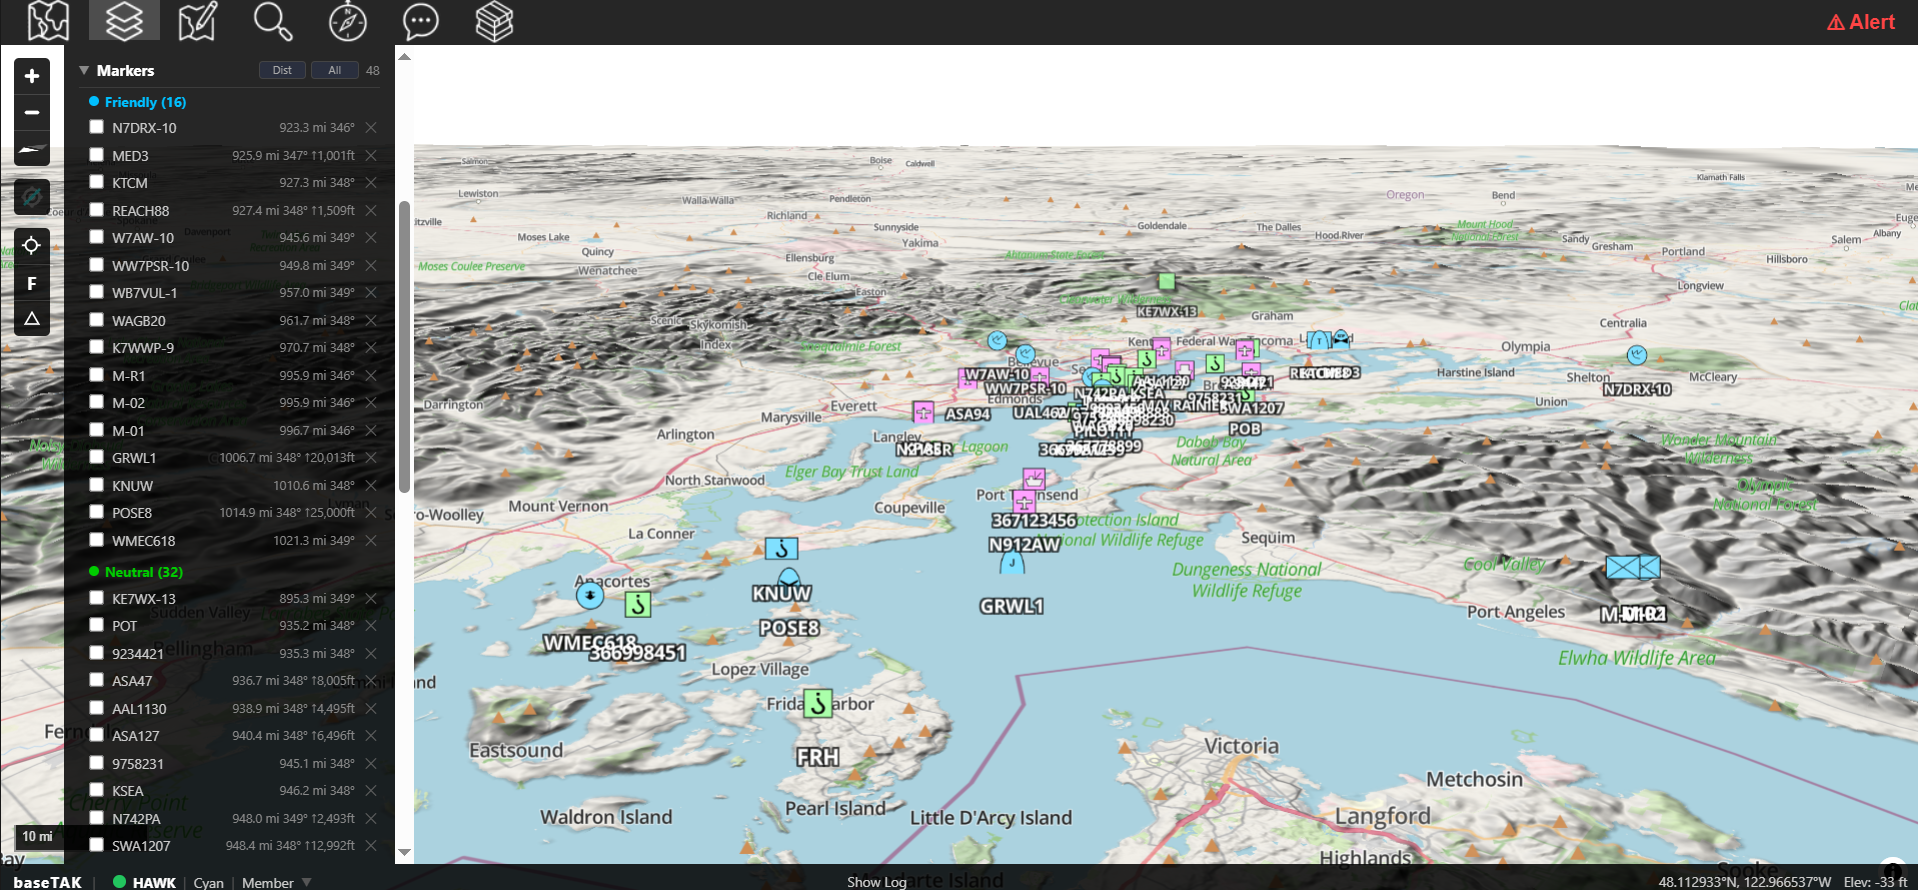Viewport: 1918px width, 890px height.
Task: Open the layers overlay panel icon
Action: [x=124, y=21]
